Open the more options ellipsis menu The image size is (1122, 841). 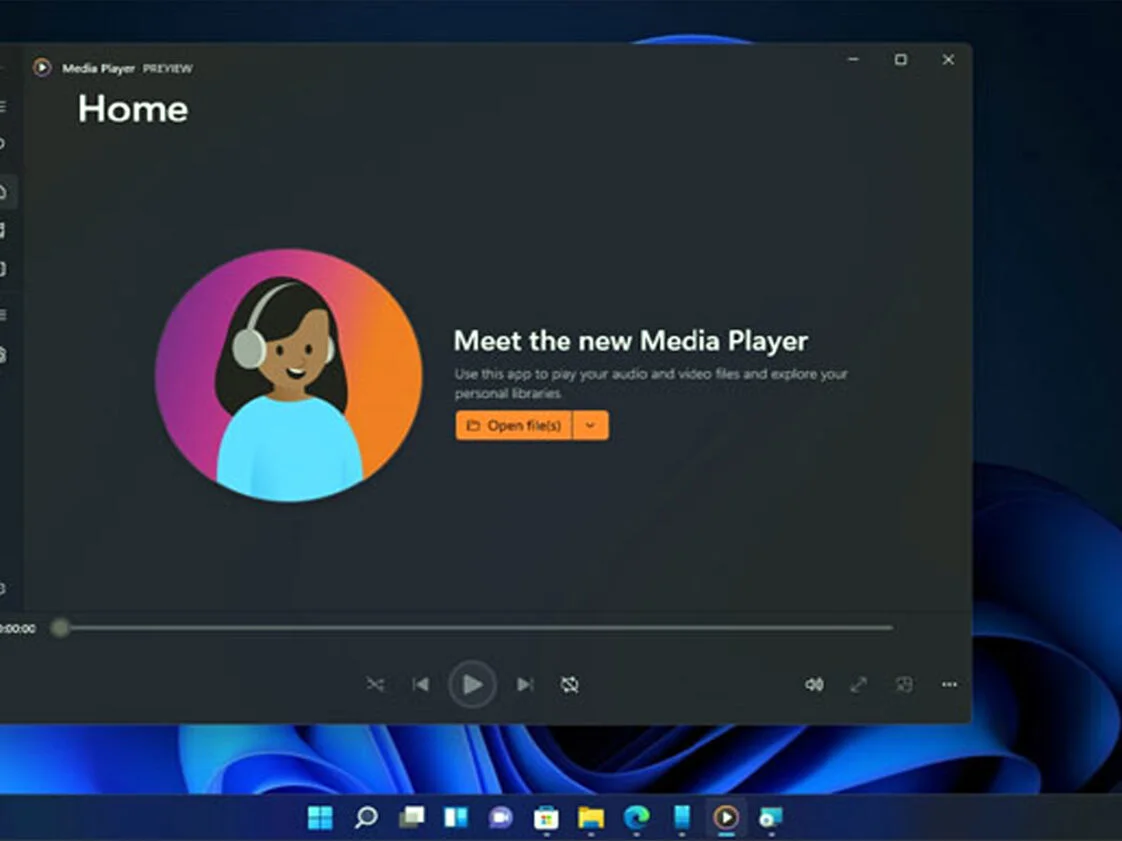pyautogui.click(x=950, y=684)
